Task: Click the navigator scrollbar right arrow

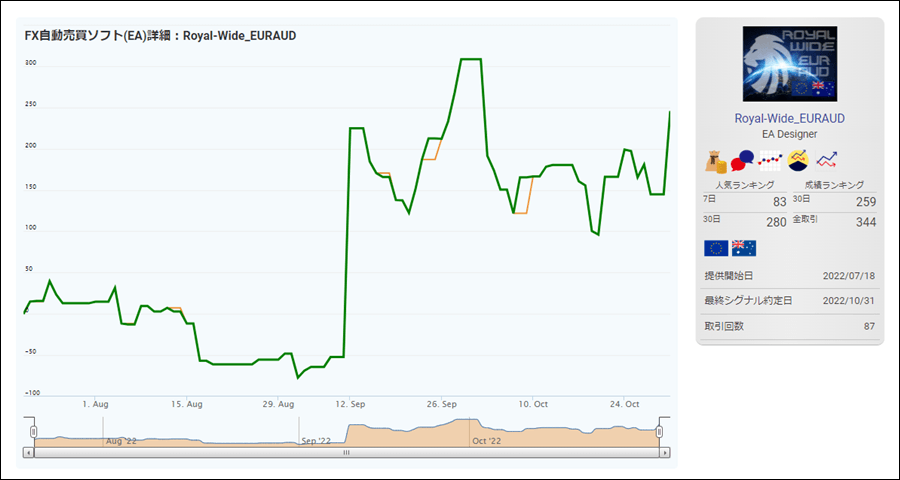Action: 665,452
